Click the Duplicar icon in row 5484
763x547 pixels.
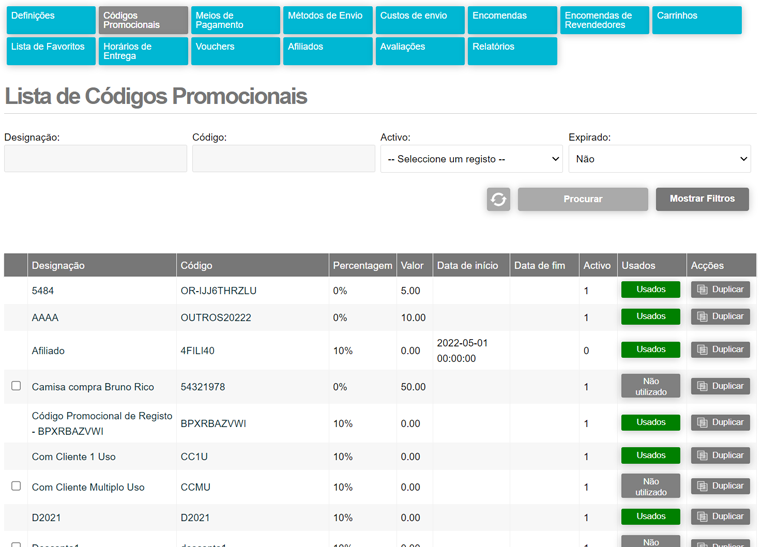720,290
